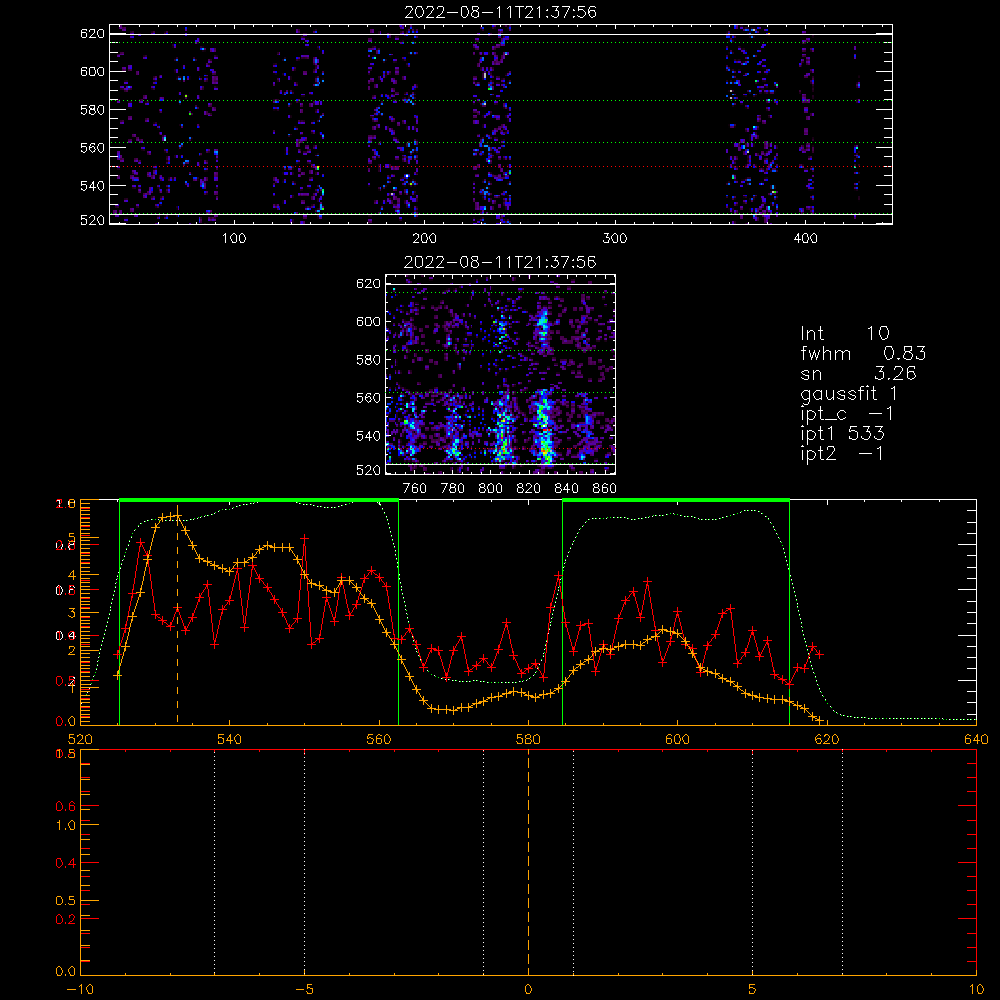
Task: Click the timestamp title above the middle zoomed image
Action: tap(500, 261)
